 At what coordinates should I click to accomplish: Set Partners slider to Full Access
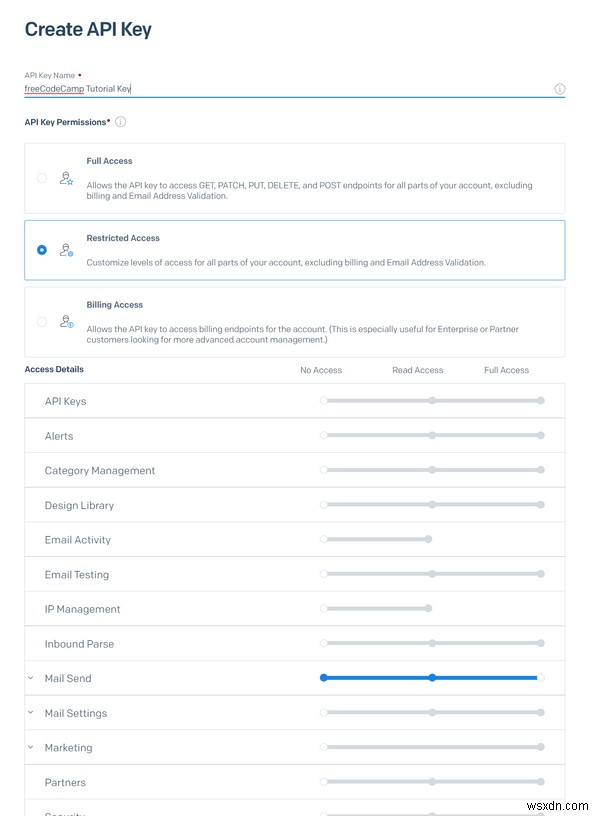pos(540,782)
